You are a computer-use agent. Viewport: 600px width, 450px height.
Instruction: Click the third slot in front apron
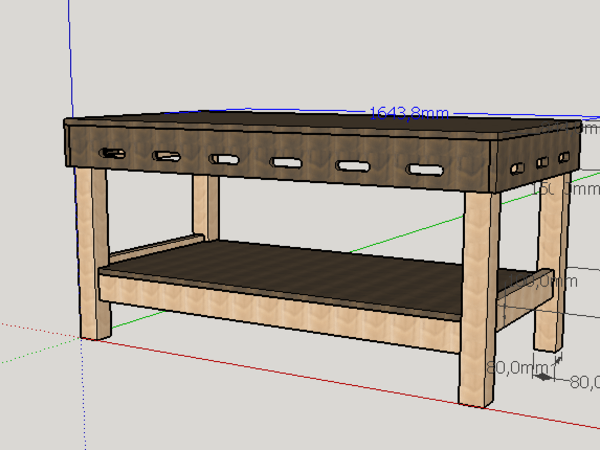(x=225, y=159)
